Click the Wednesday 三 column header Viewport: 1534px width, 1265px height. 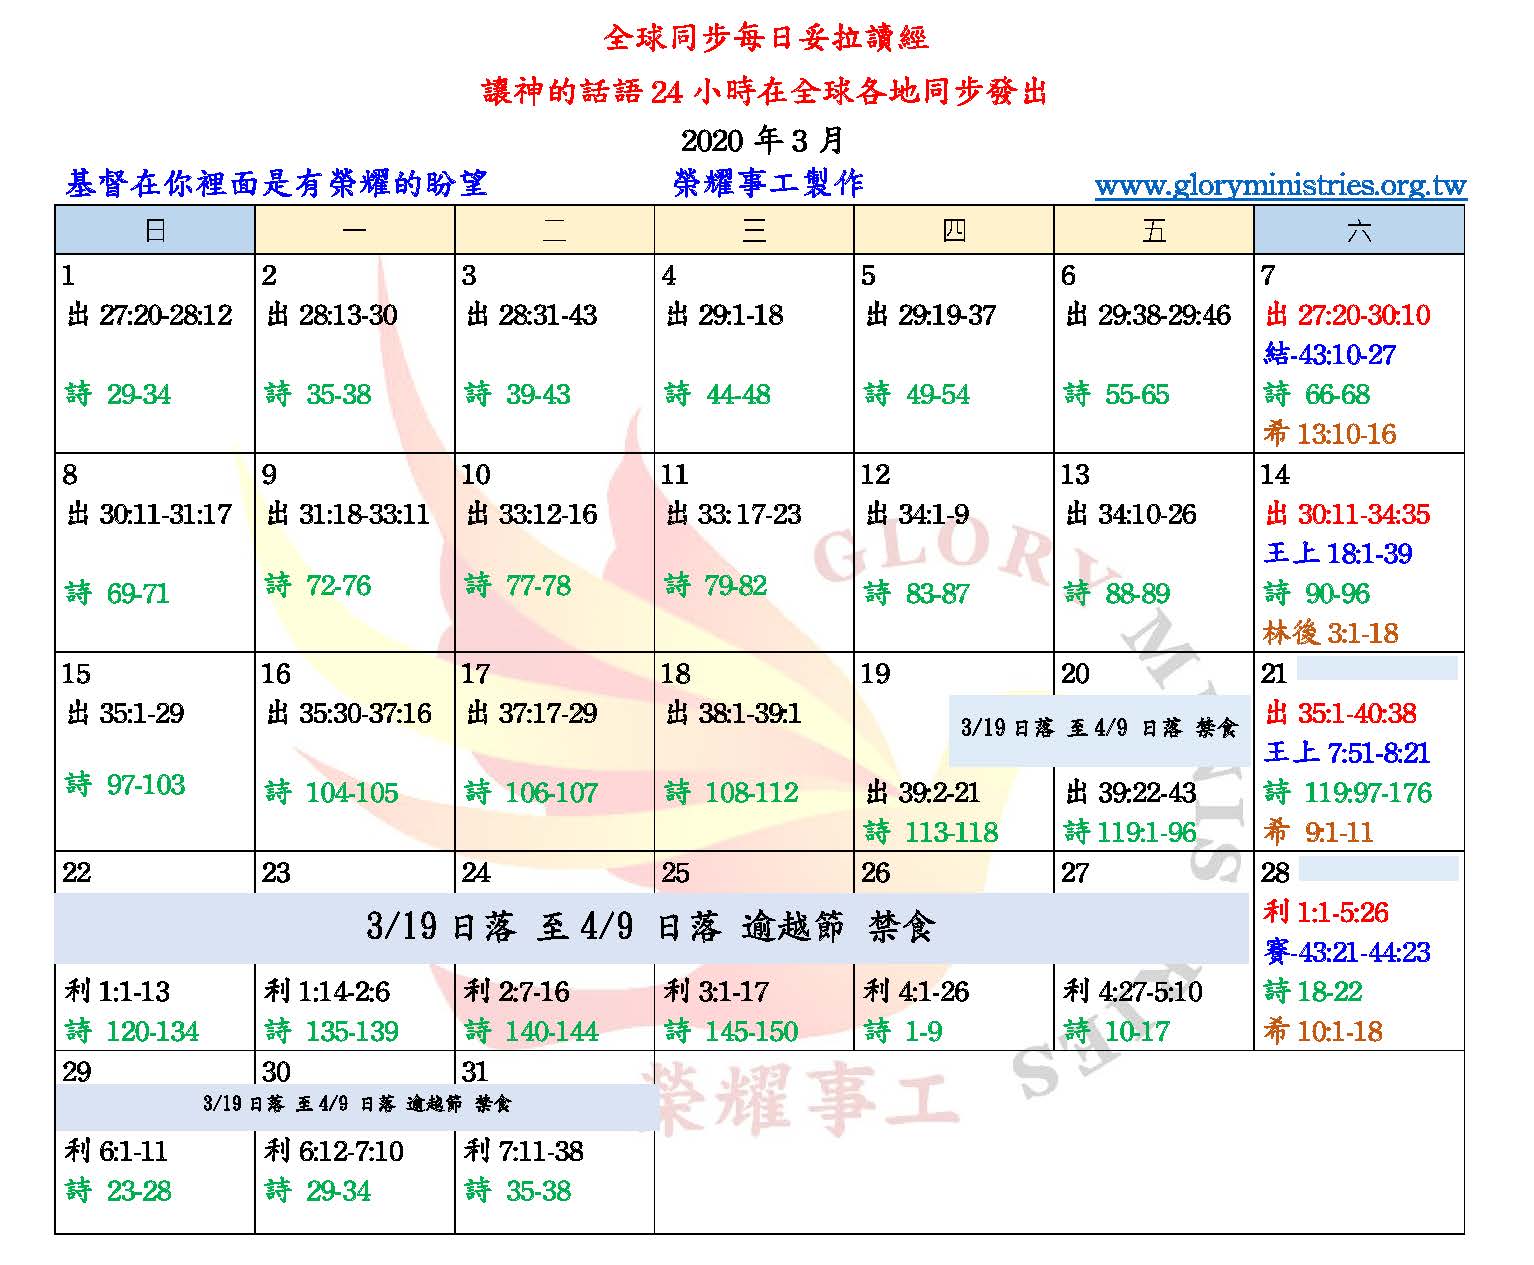coord(754,231)
